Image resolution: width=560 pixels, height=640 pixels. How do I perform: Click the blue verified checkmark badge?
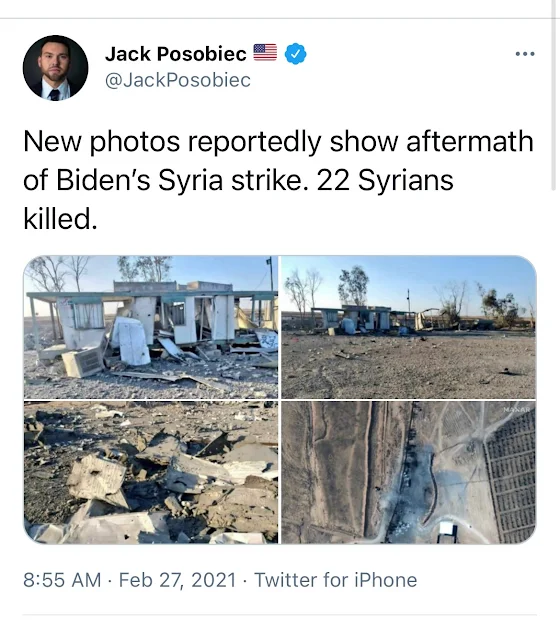point(296,53)
